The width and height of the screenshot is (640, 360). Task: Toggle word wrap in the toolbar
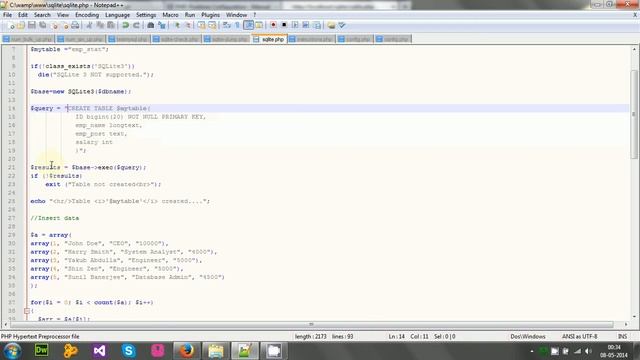[x=227, y=25]
